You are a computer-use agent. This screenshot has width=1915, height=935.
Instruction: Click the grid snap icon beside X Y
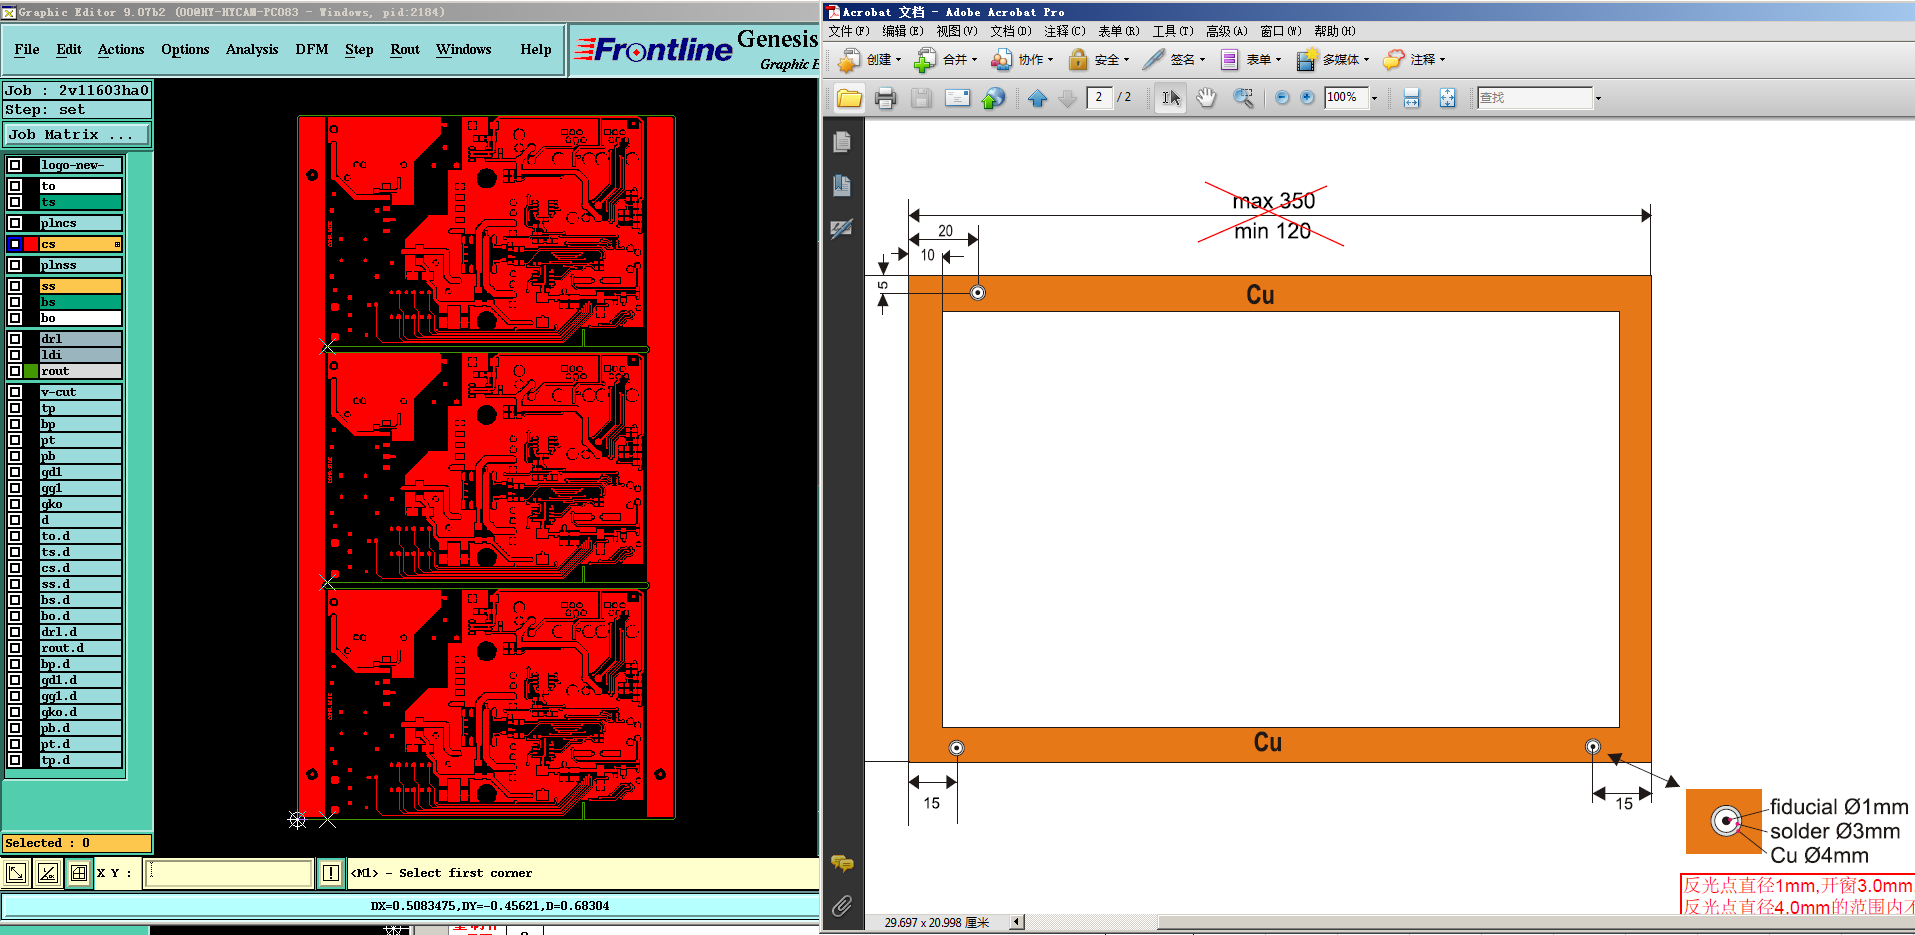78,873
